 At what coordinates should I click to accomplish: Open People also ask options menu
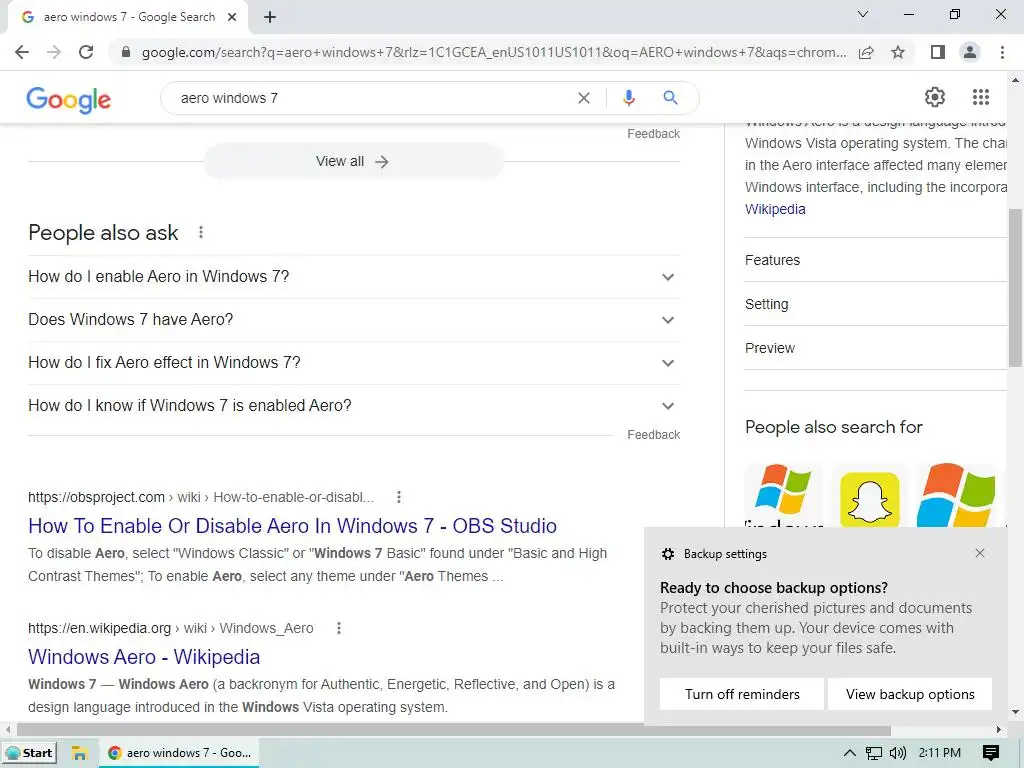tap(201, 232)
